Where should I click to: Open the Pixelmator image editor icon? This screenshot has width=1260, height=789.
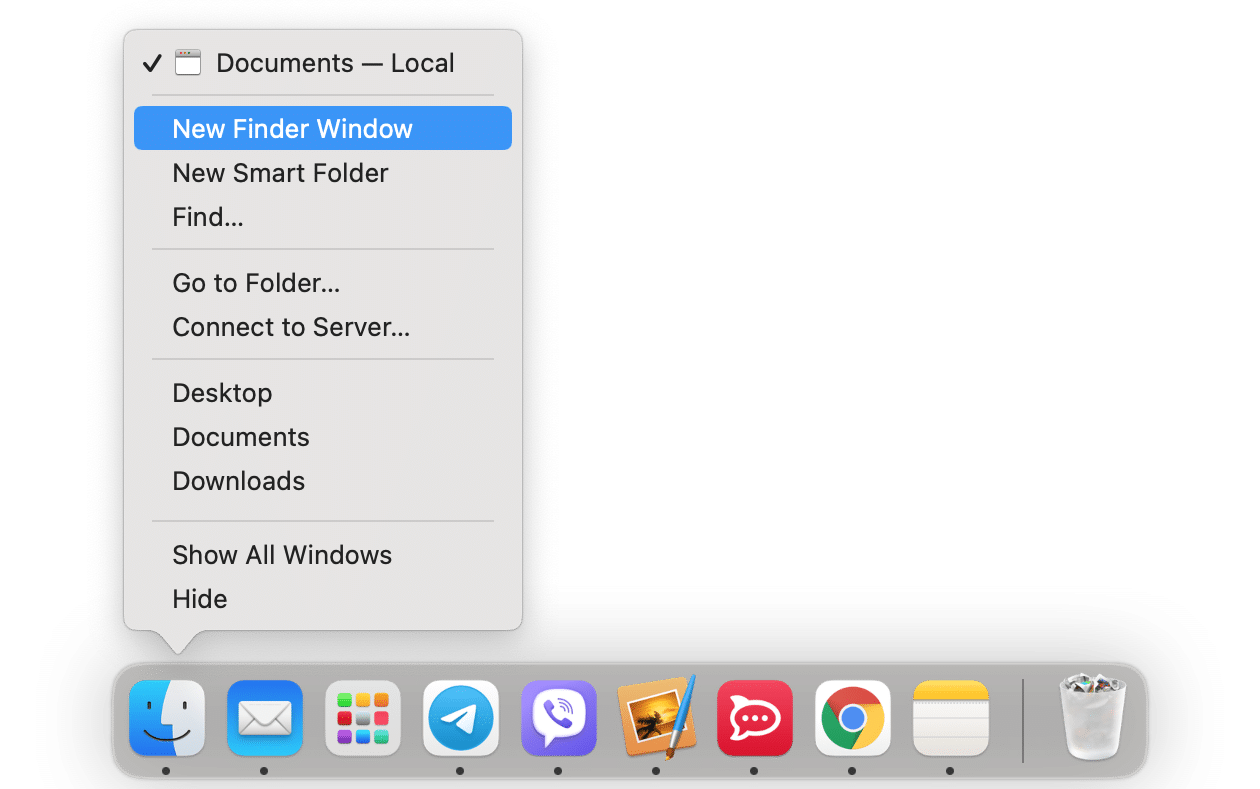coord(656,718)
